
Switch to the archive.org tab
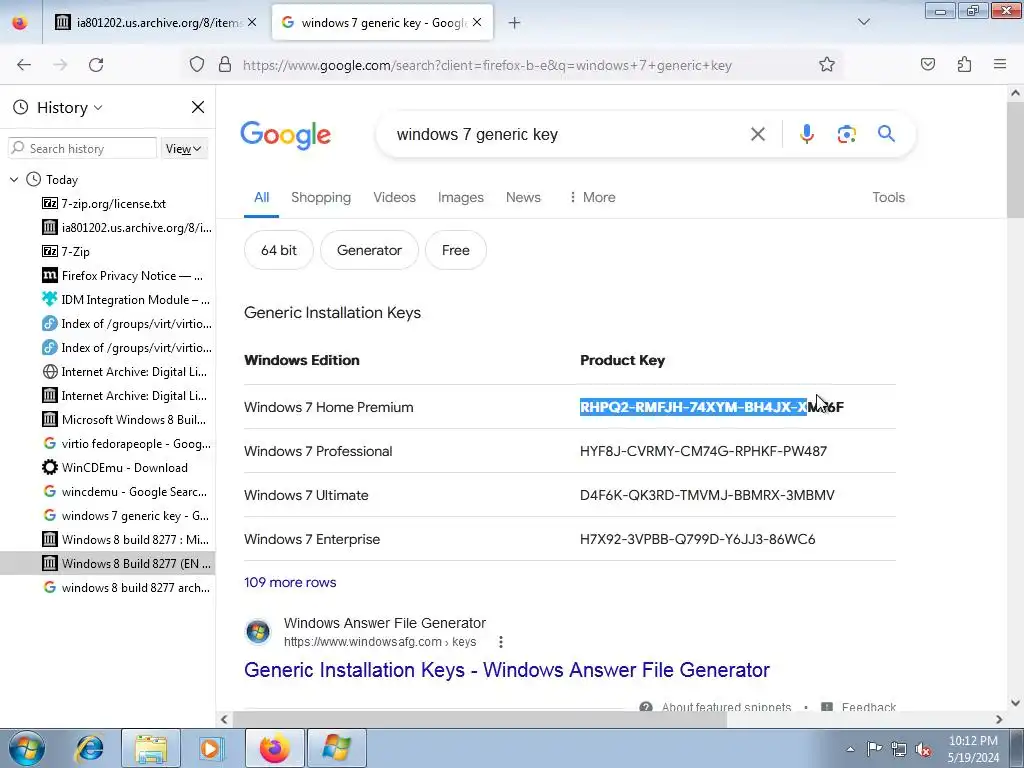155,23
